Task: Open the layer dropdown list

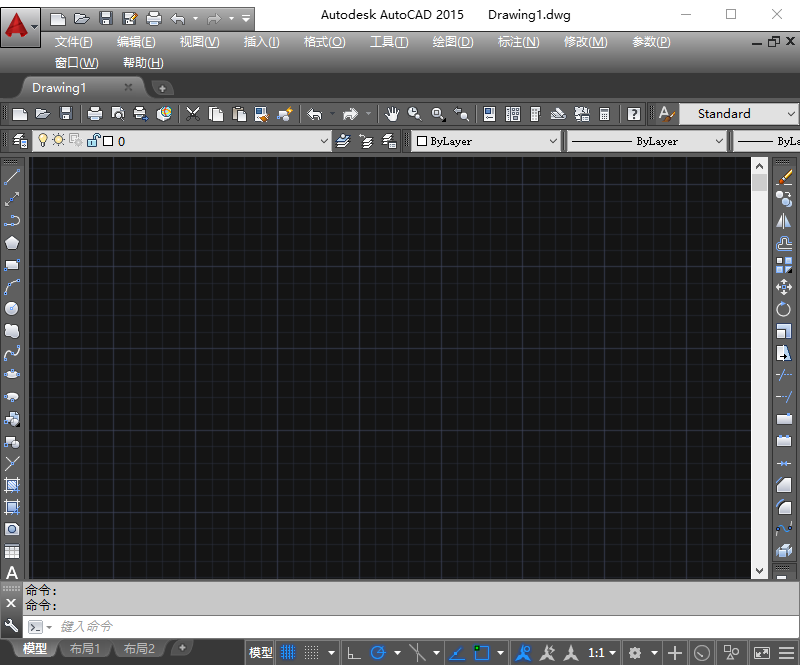Action: tap(323, 142)
